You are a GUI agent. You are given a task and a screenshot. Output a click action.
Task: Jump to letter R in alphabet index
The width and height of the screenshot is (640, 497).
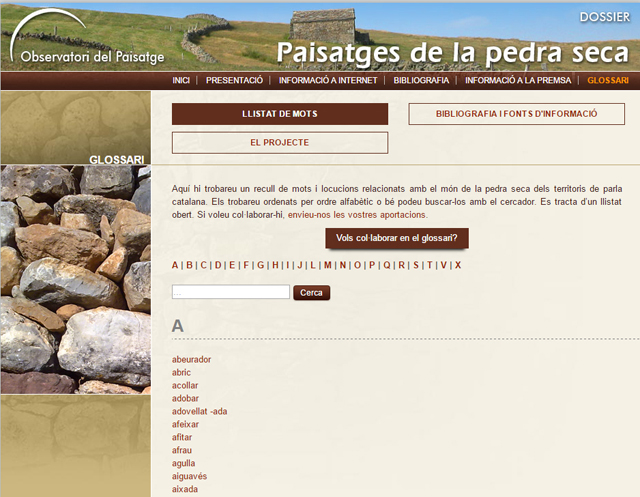[401, 265]
